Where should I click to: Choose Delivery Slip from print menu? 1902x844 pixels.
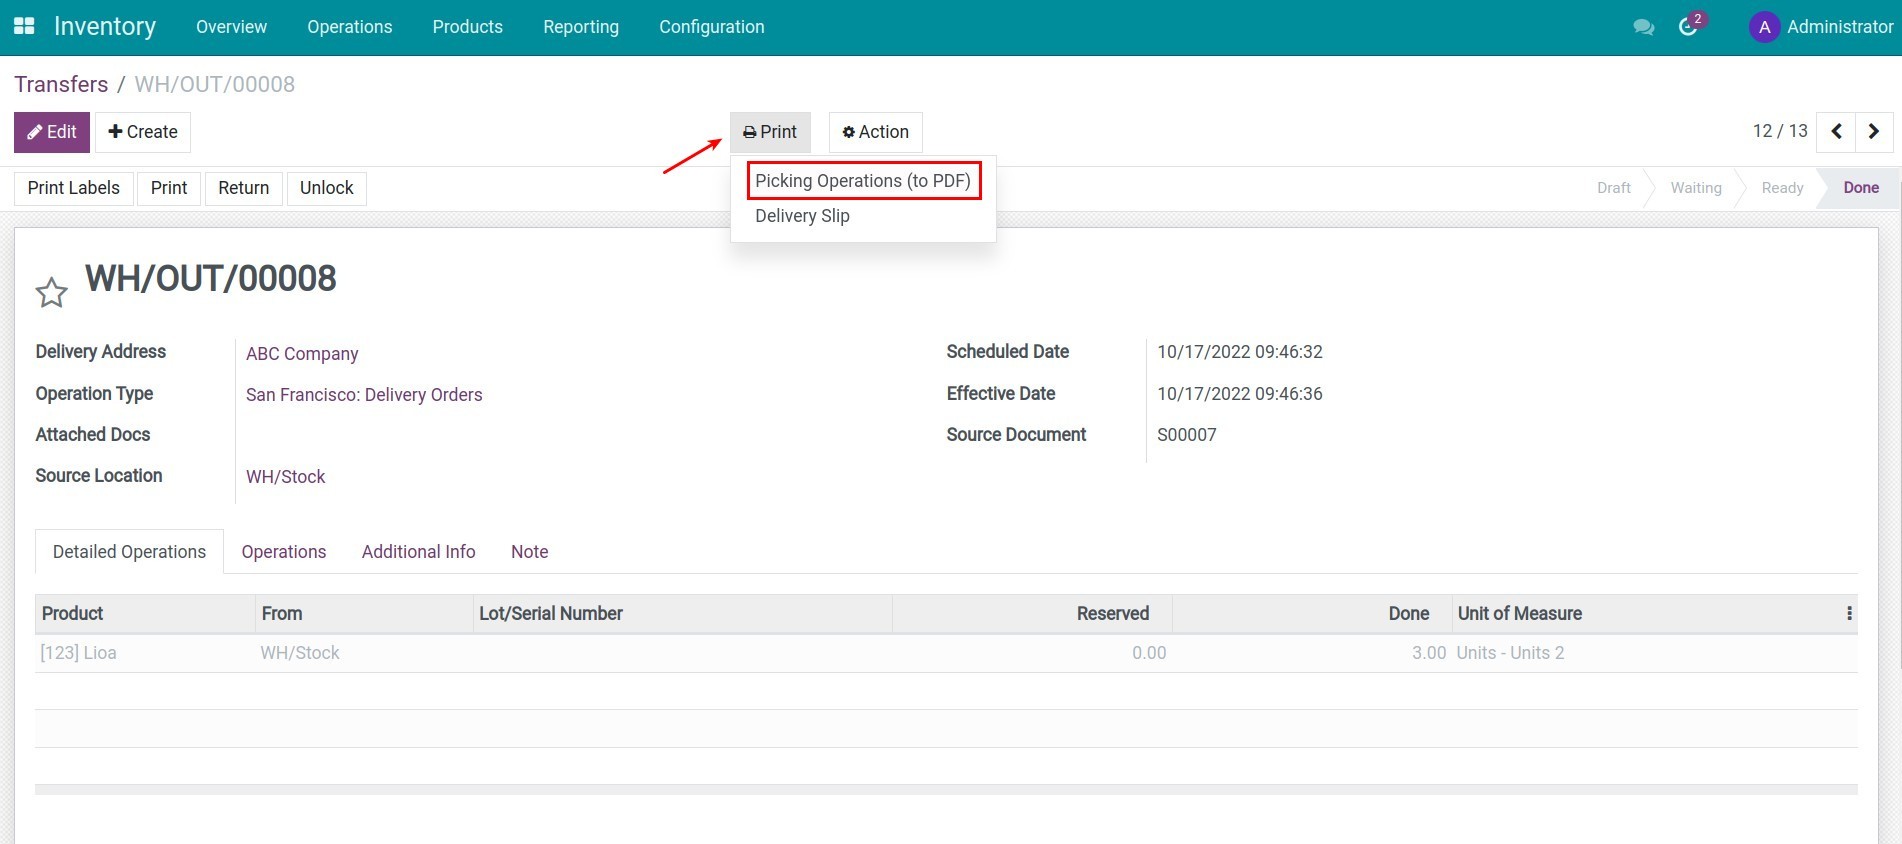802,216
